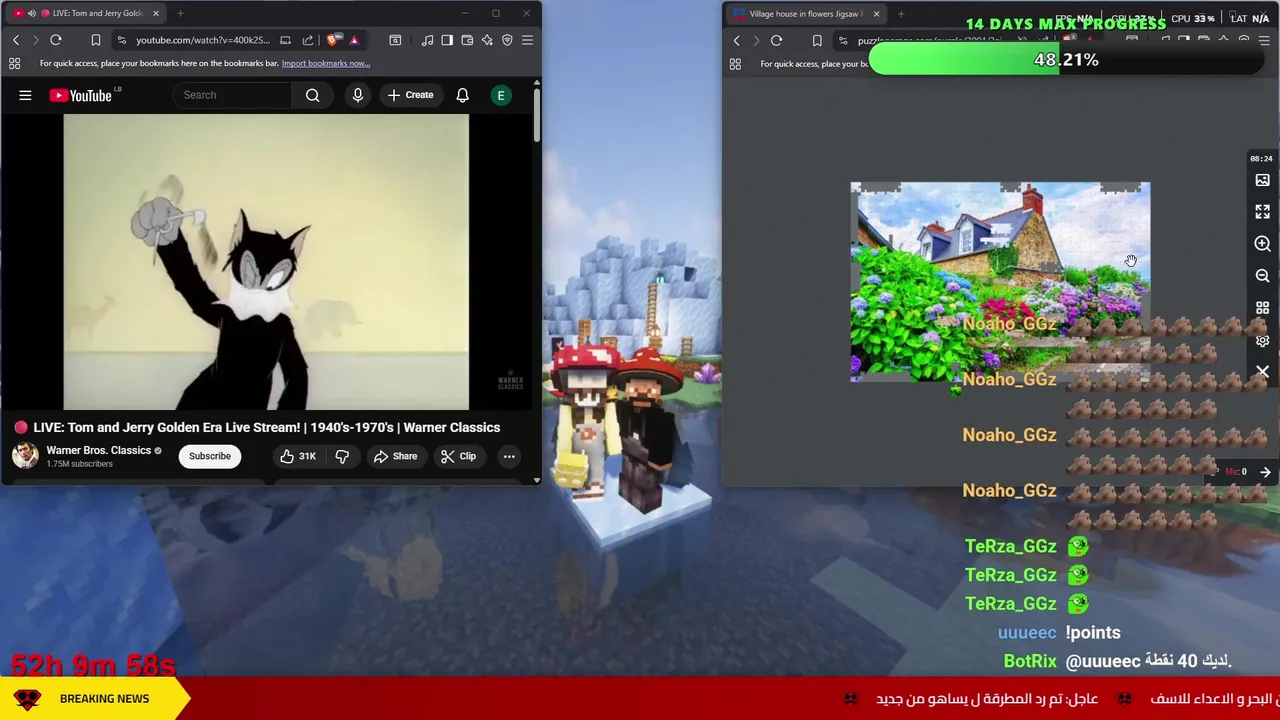Open the browser menu in puzzle window

coord(1264,41)
